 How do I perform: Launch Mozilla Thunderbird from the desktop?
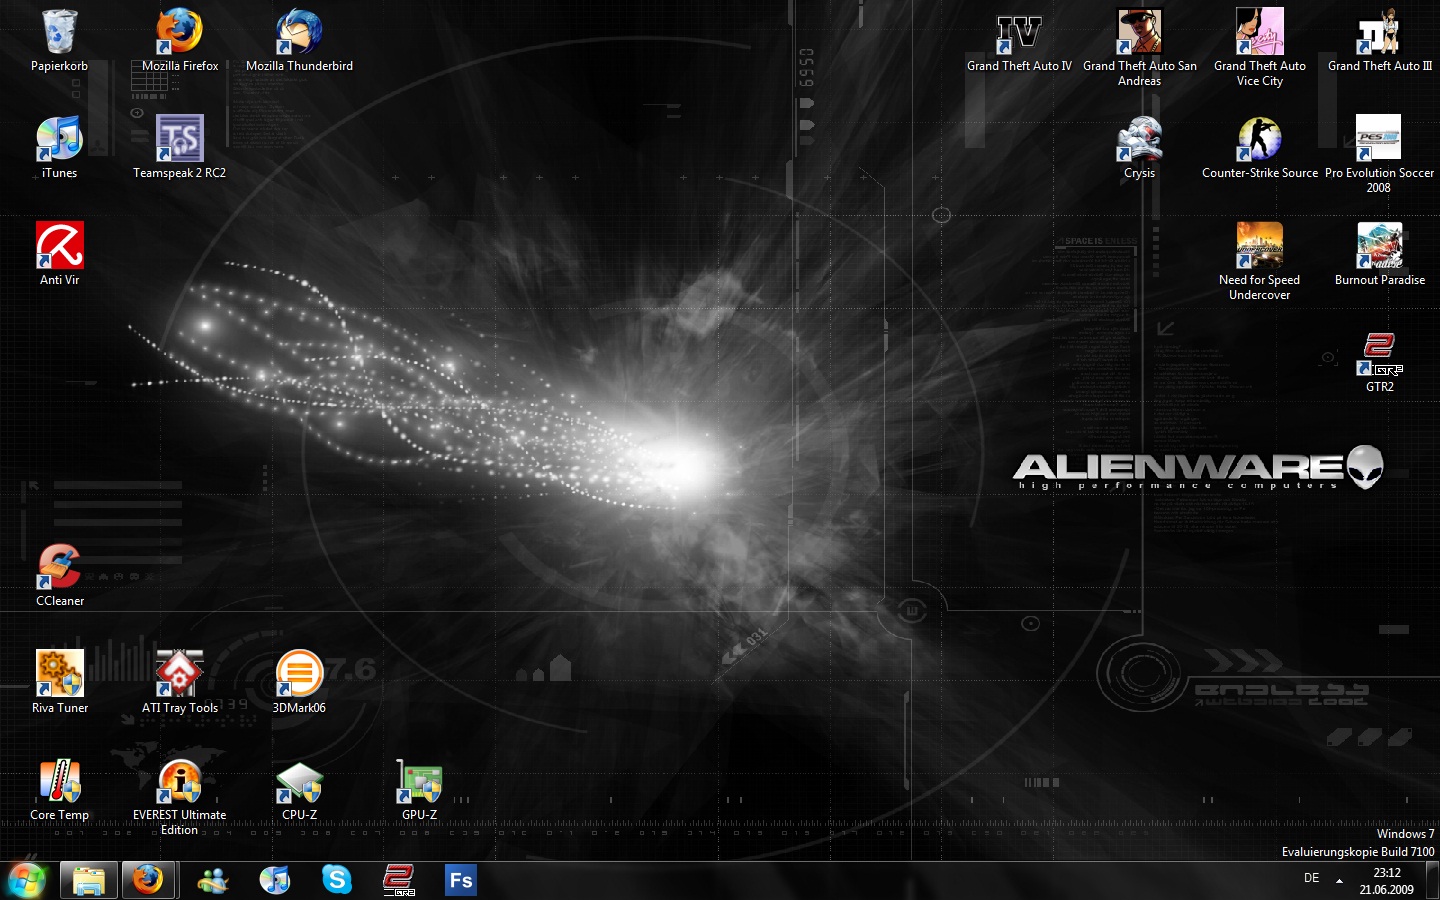[299, 33]
